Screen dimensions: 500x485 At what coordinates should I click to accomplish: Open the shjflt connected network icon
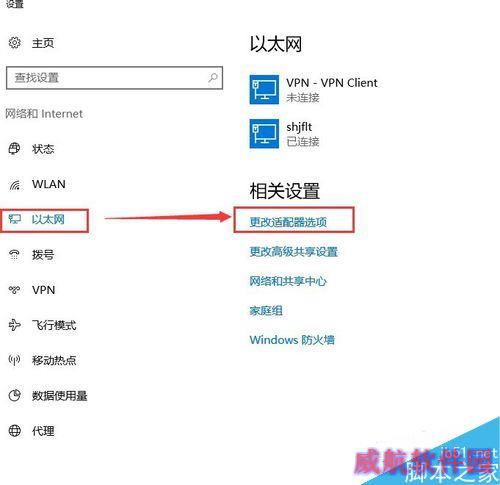(264, 134)
